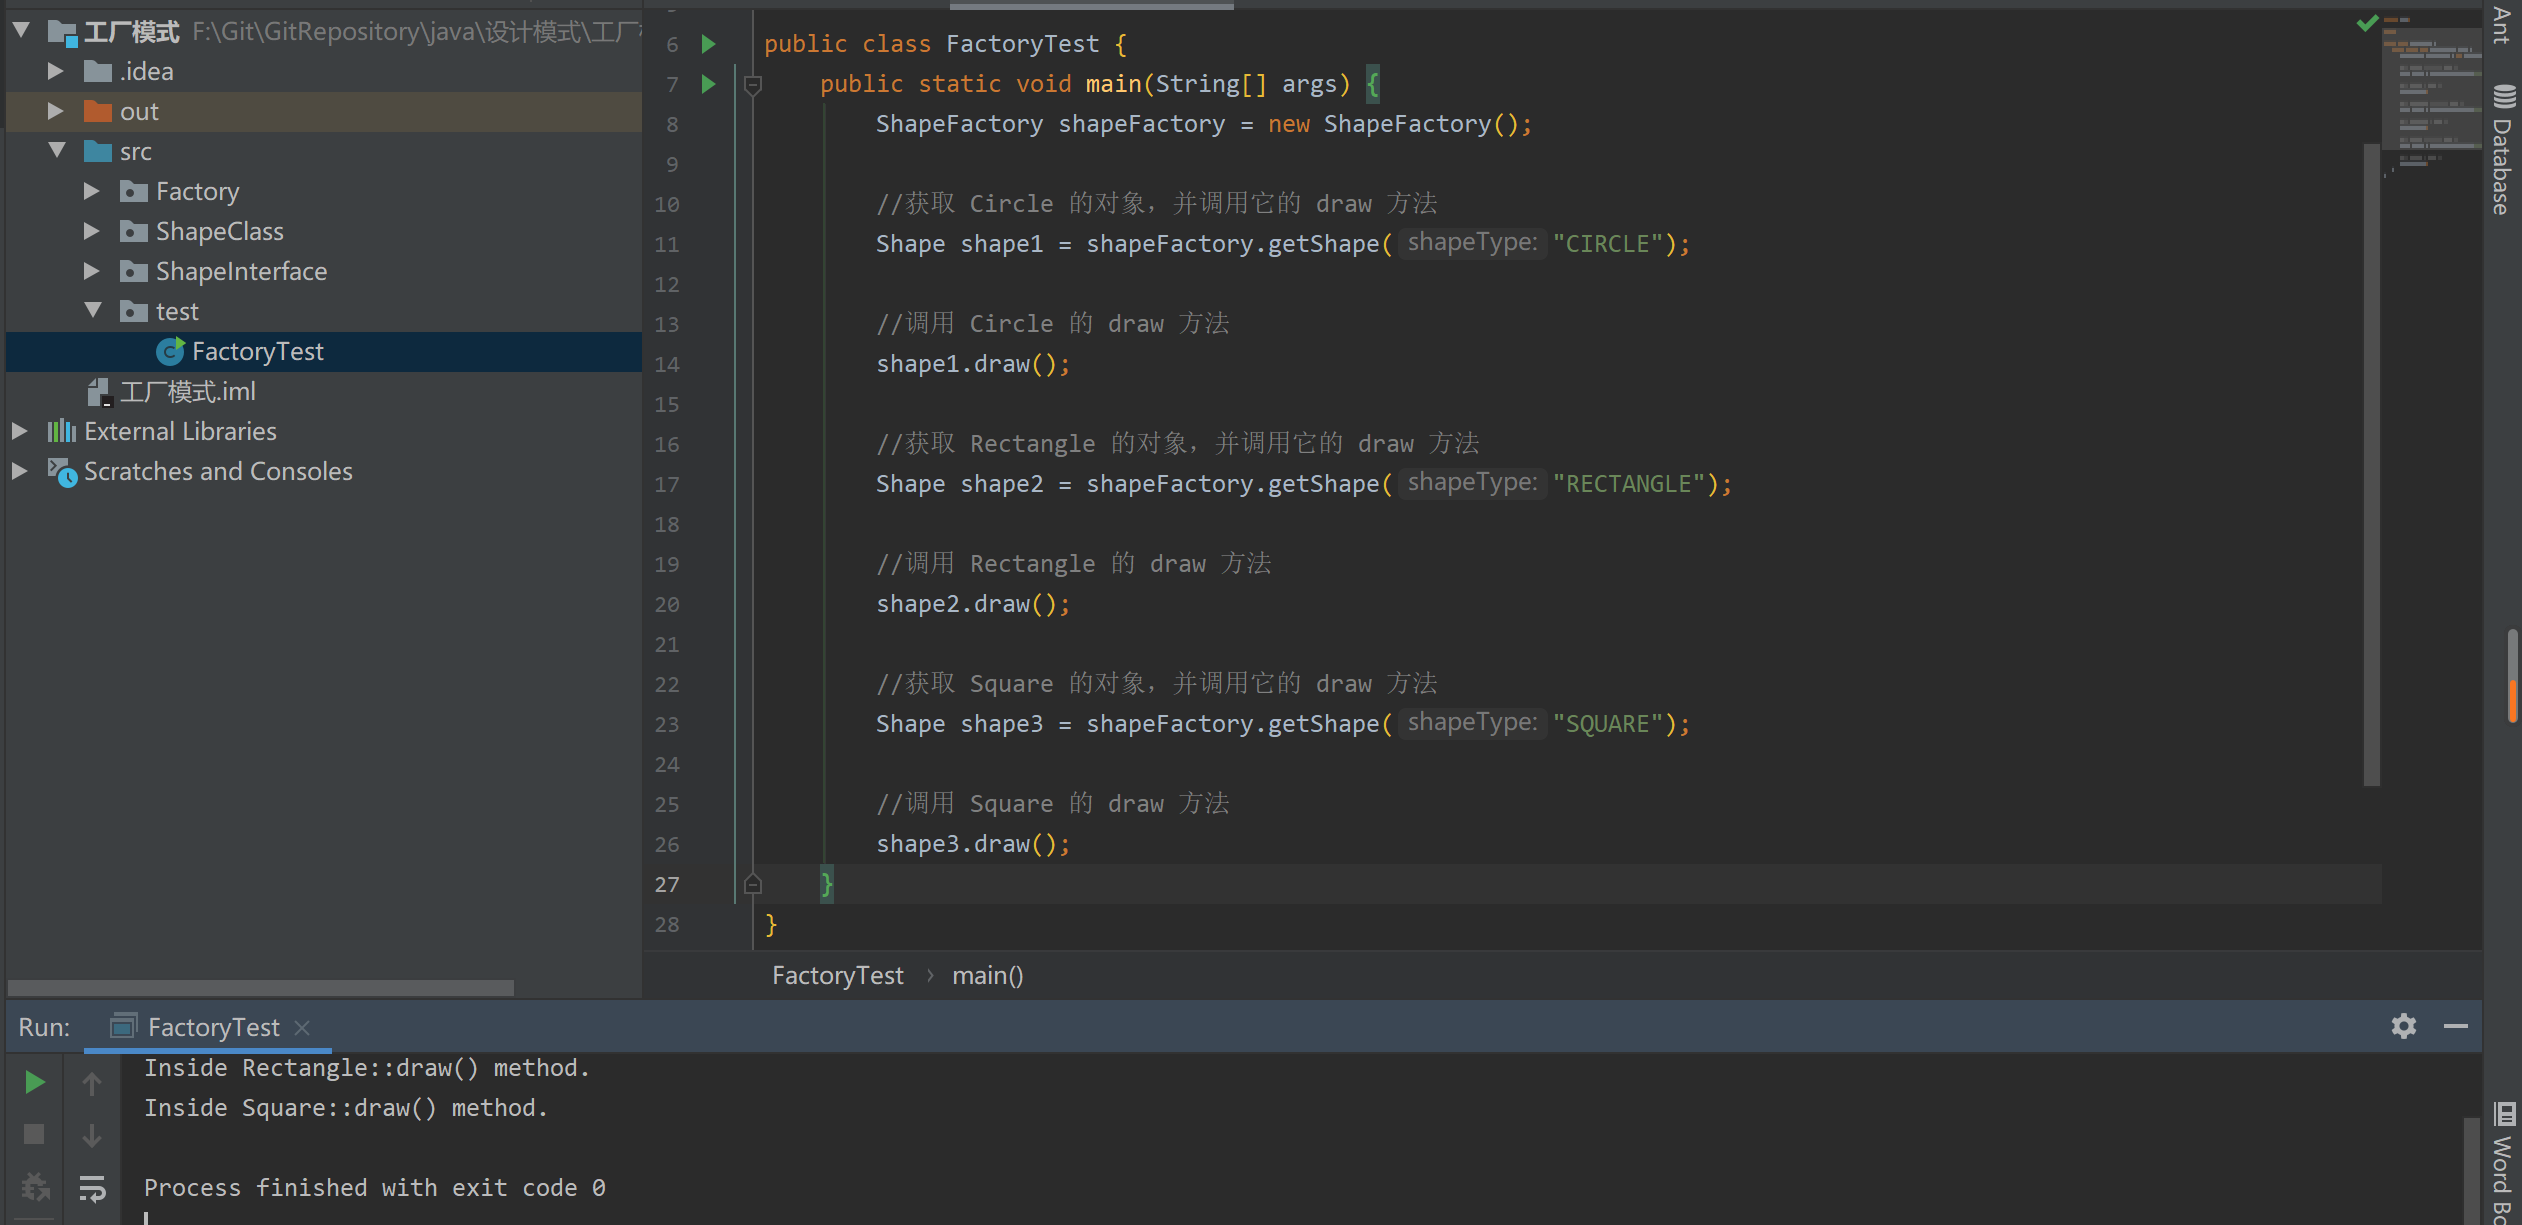Click the Word Book tool window icon
The height and width of the screenshot is (1225, 2522).
pos(2504,1113)
